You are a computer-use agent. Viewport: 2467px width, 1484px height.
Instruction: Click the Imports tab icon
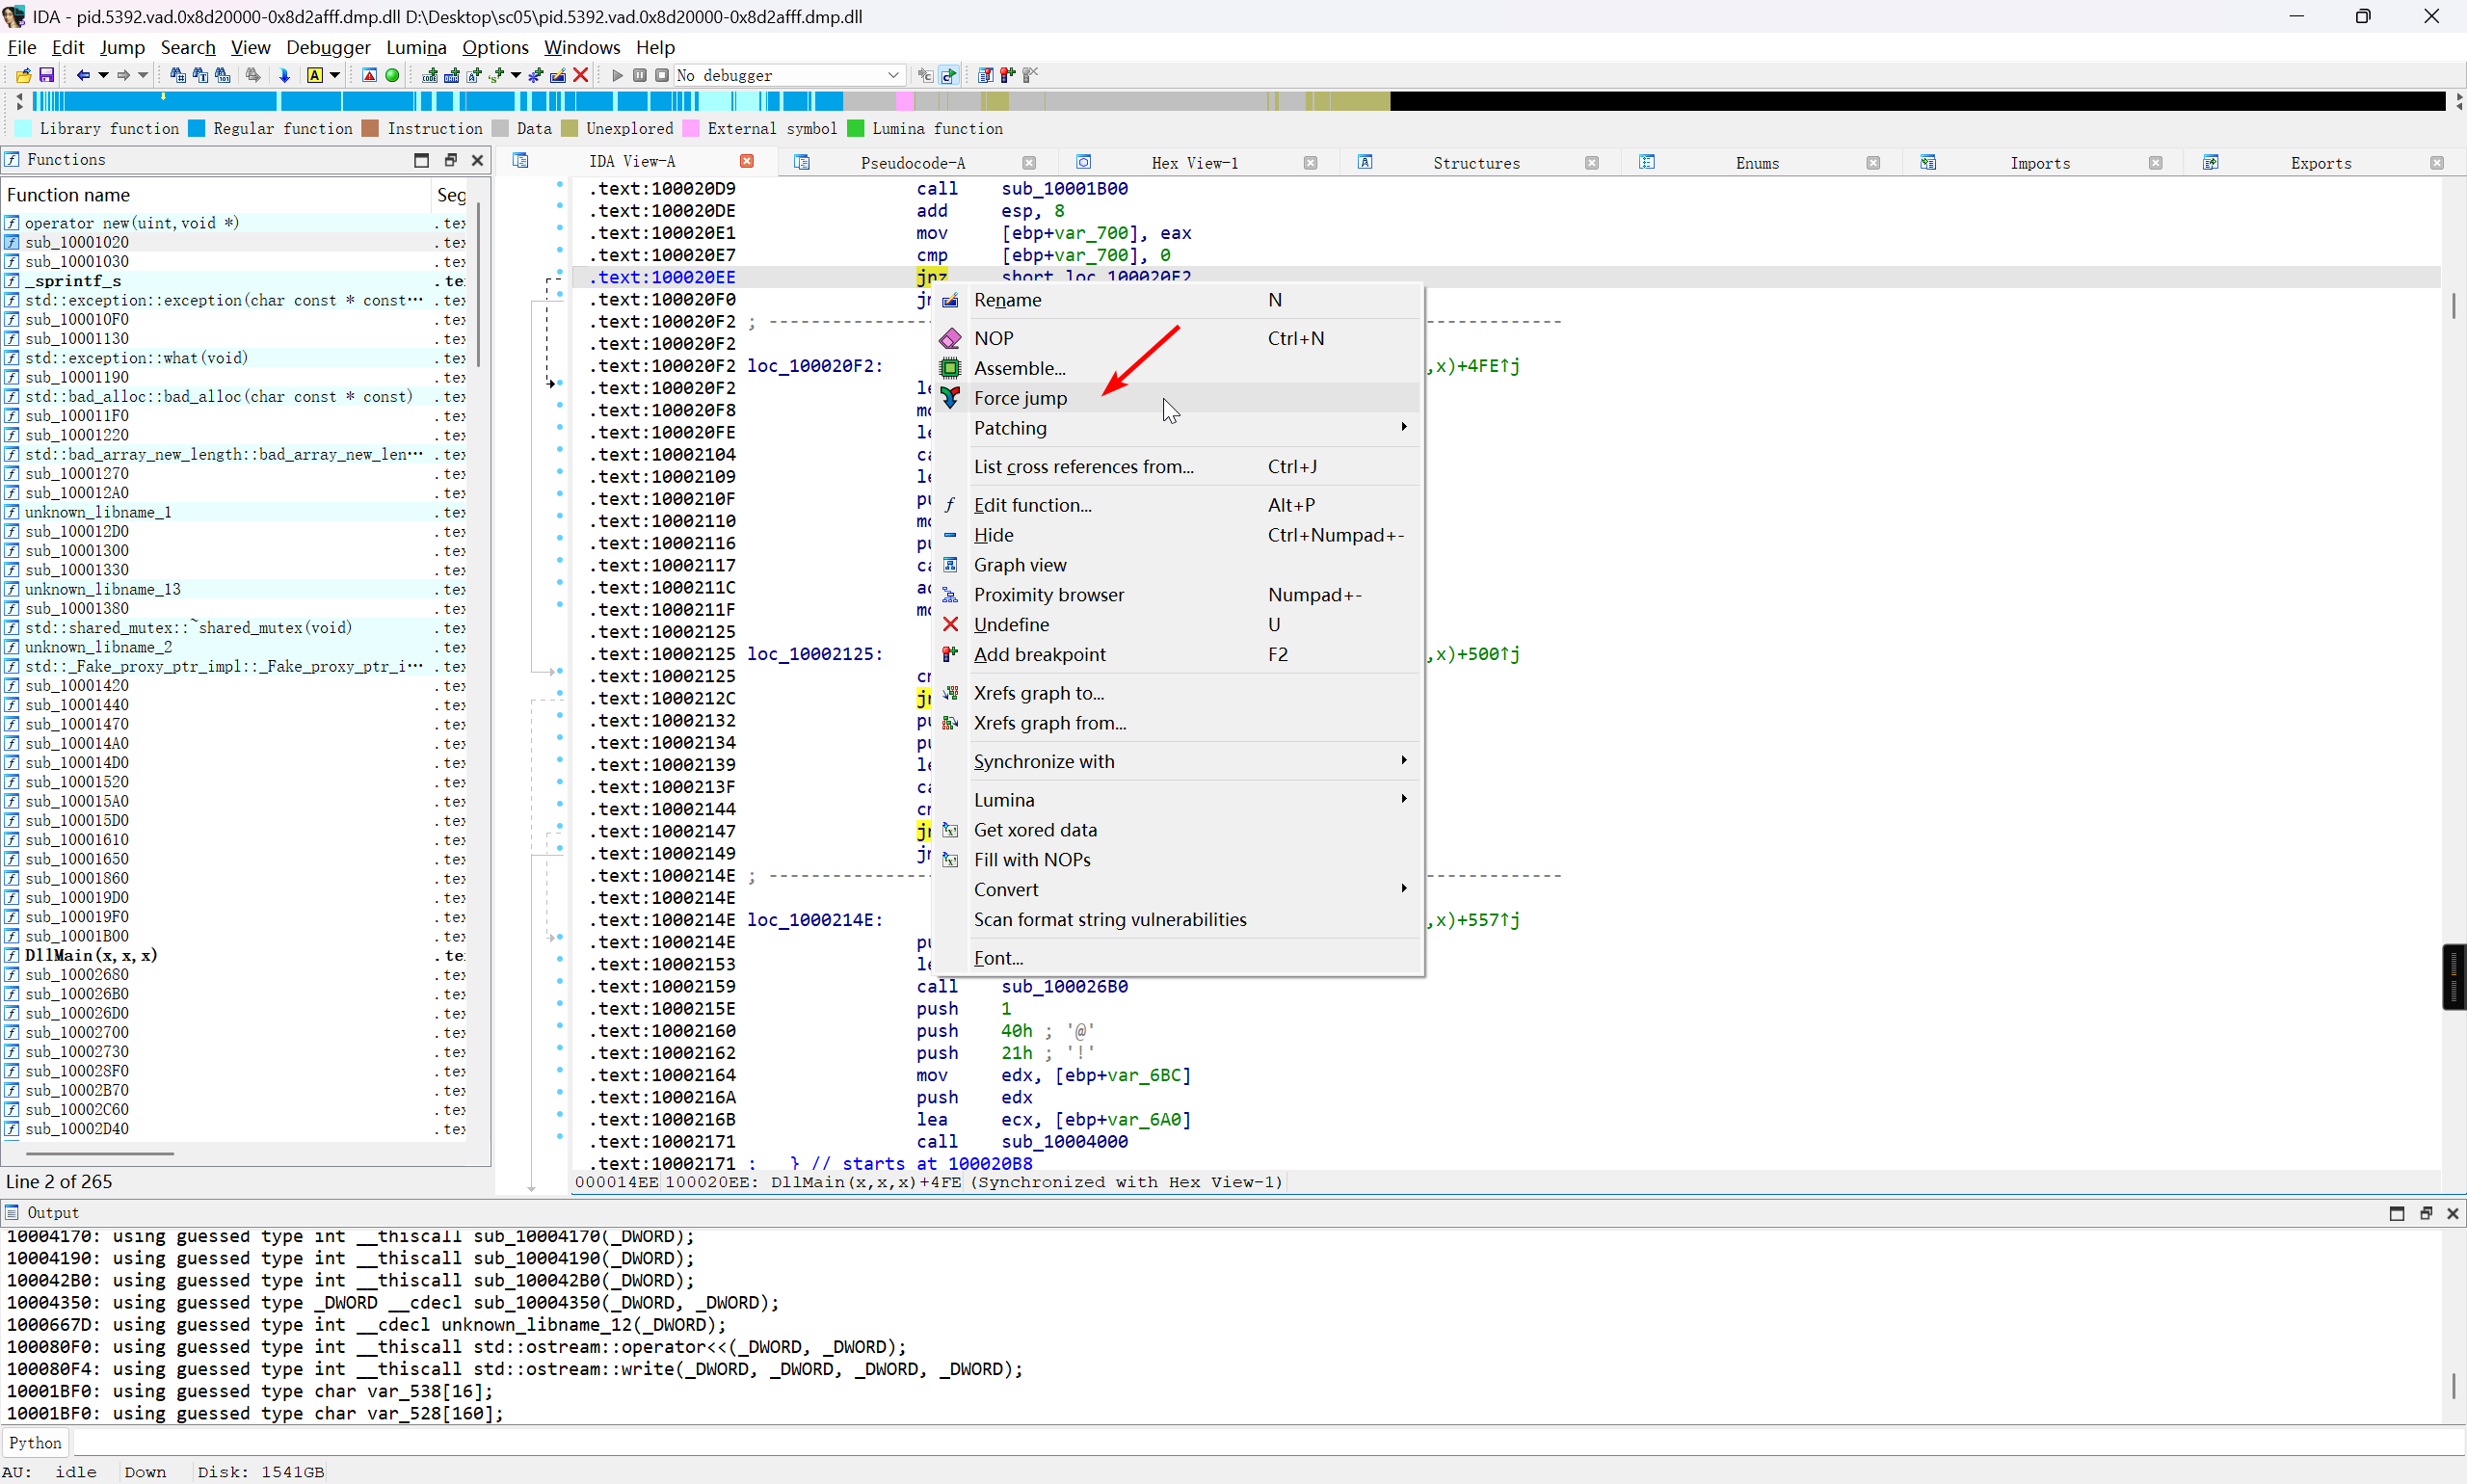(1928, 162)
